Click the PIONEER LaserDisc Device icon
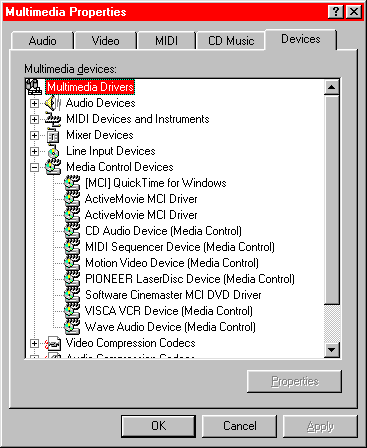The image size is (367, 448). coord(72,279)
